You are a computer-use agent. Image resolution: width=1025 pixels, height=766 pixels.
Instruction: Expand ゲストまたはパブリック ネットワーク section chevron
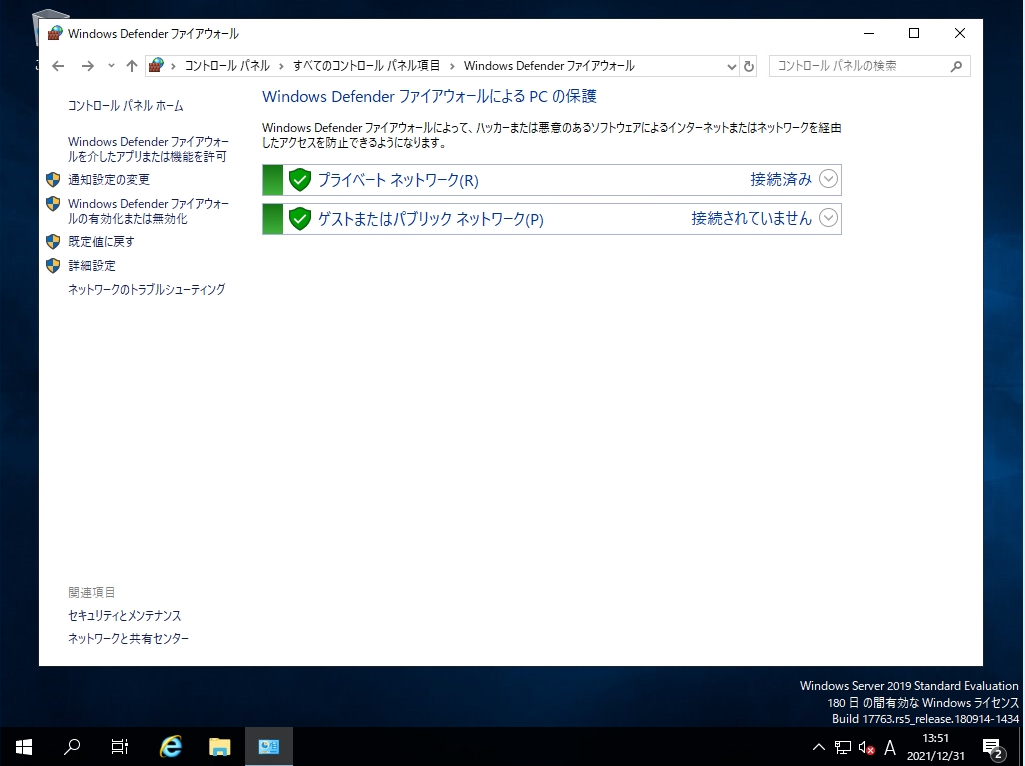click(828, 218)
